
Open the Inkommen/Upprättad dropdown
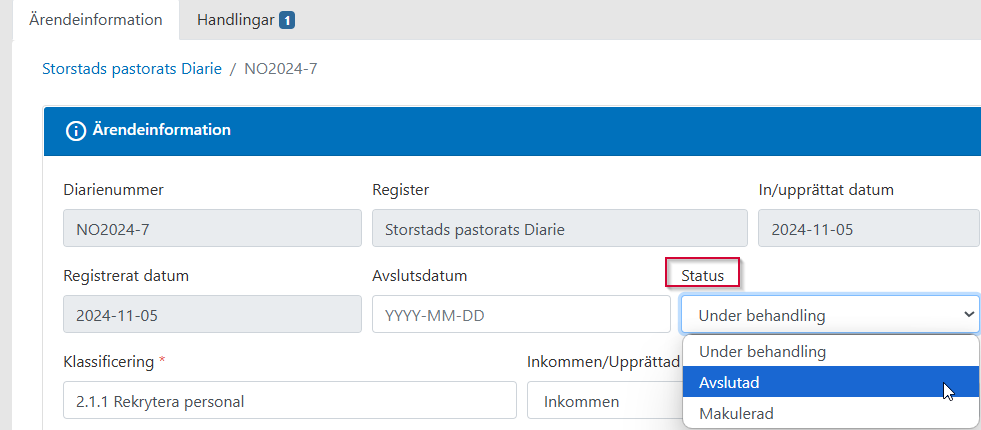(x=604, y=401)
